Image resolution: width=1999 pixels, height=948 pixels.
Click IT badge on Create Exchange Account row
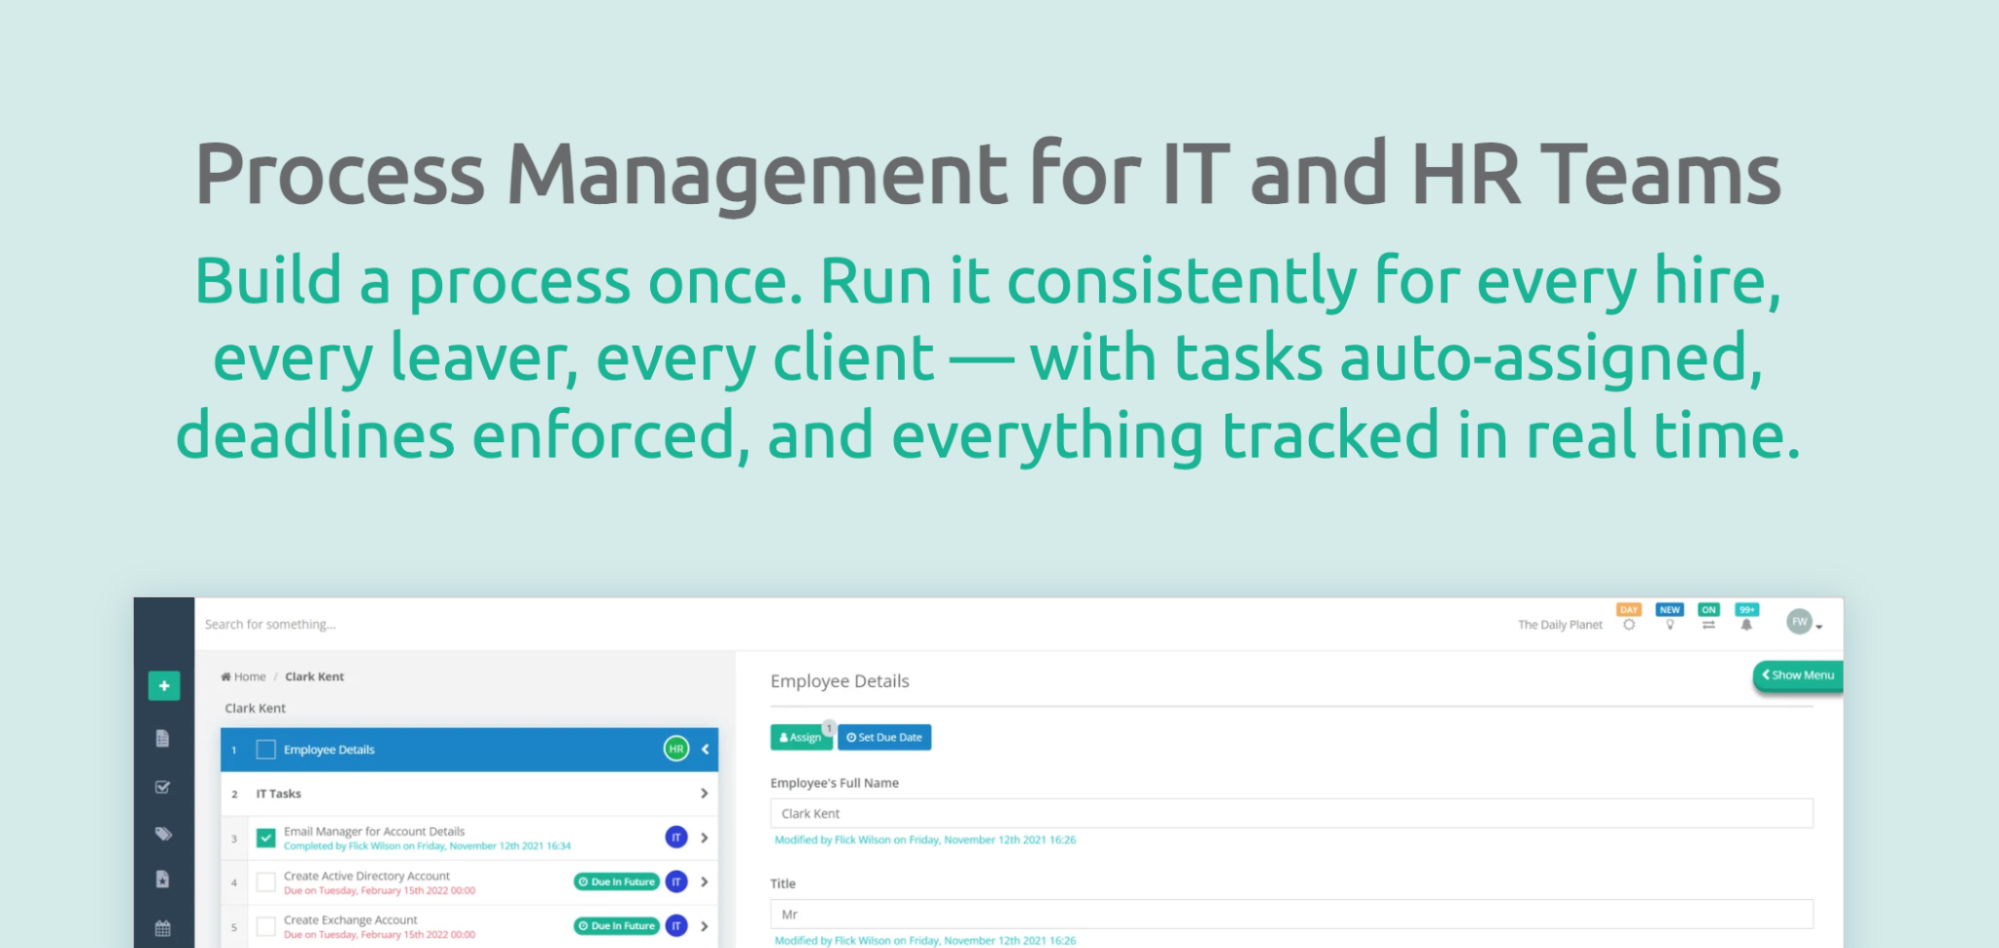676,926
